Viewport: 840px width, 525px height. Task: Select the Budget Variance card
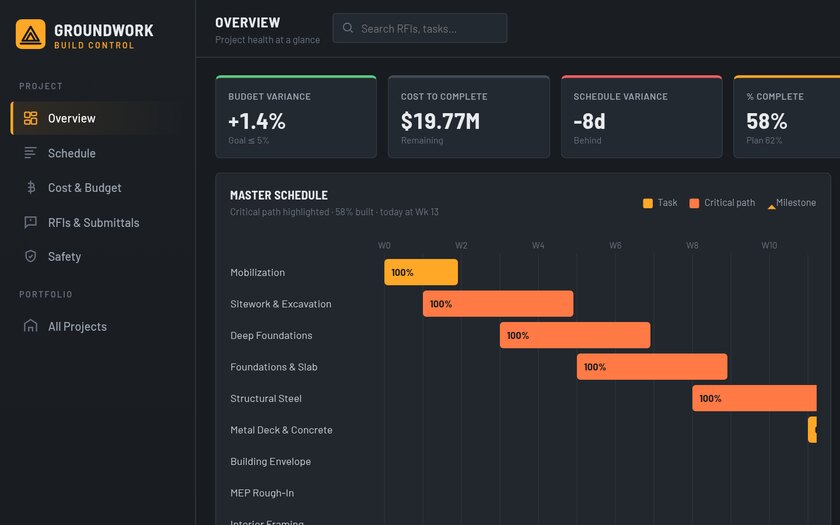[296, 117]
